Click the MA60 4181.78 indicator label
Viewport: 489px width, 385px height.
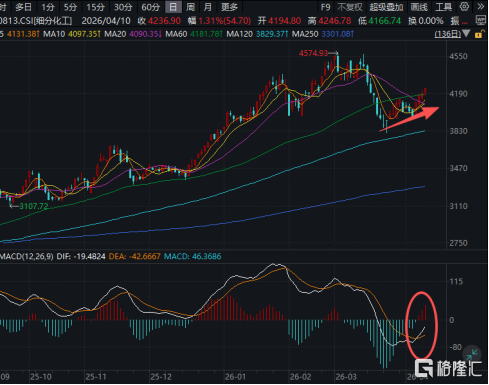click(x=194, y=34)
